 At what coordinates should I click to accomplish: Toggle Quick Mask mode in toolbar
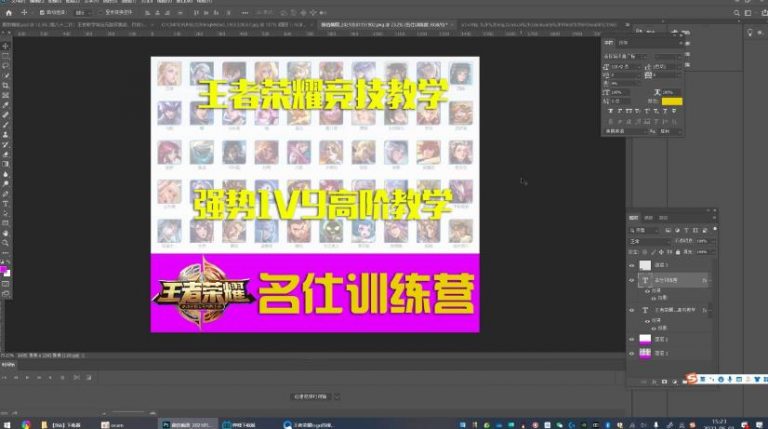(5, 284)
